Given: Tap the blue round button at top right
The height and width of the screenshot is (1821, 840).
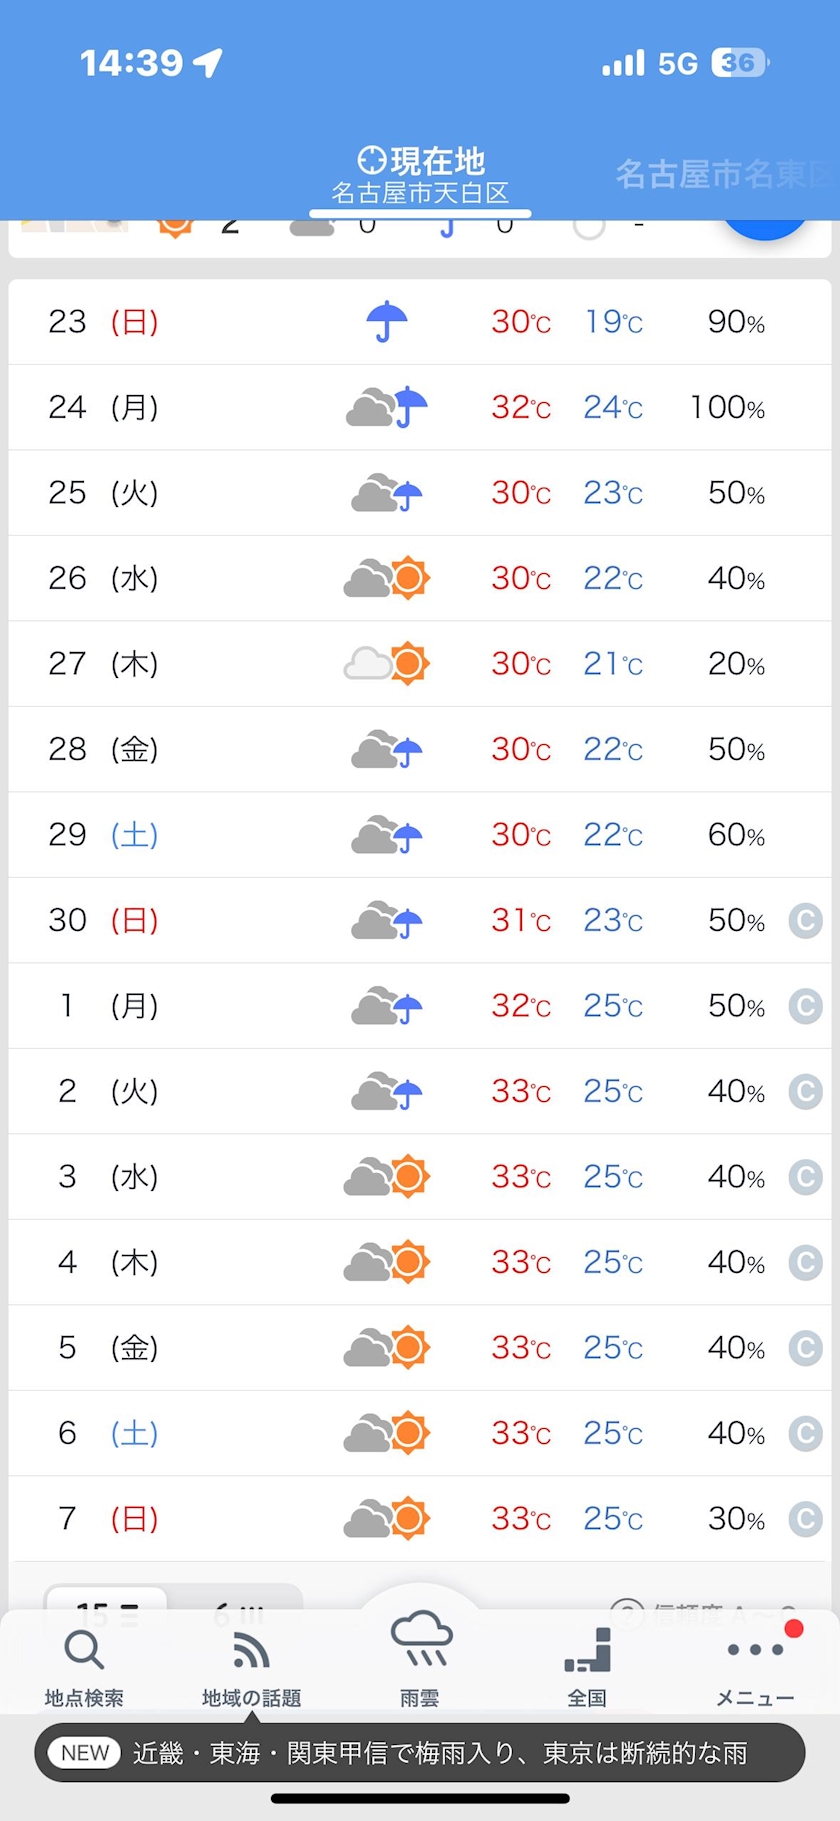Looking at the screenshot, I should pos(765,228).
